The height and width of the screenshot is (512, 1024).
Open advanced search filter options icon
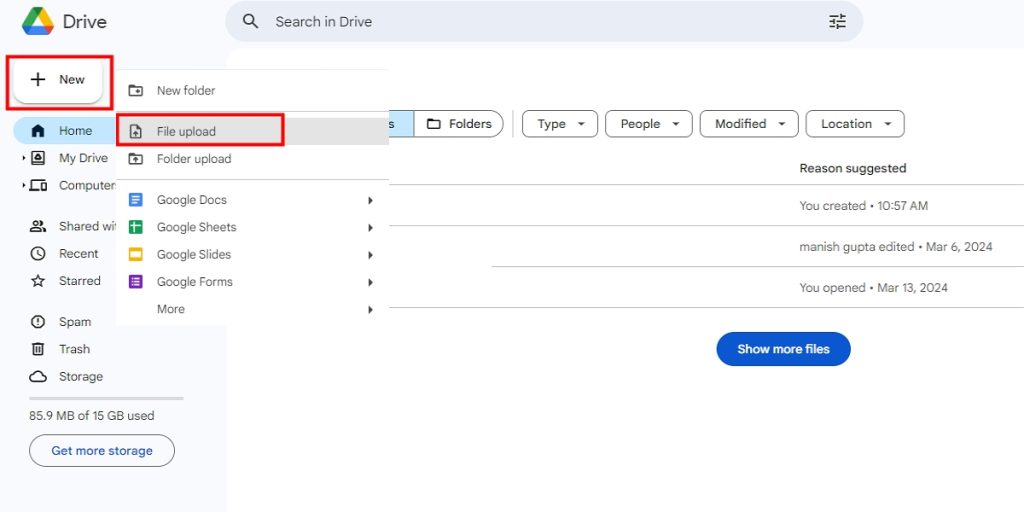(837, 22)
